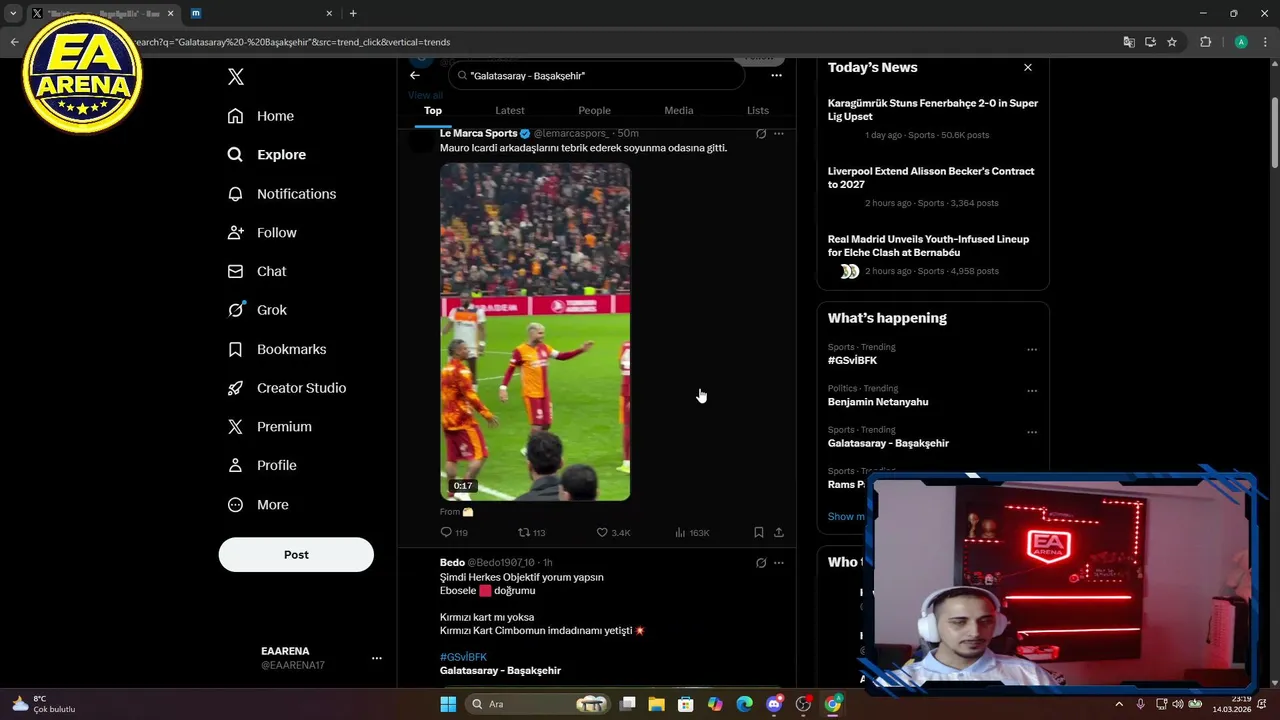This screenshot has width=1280, height=720.
Task: Click the Windows taskbar search box
Action: pyautogui.click(x=538, y=704)
